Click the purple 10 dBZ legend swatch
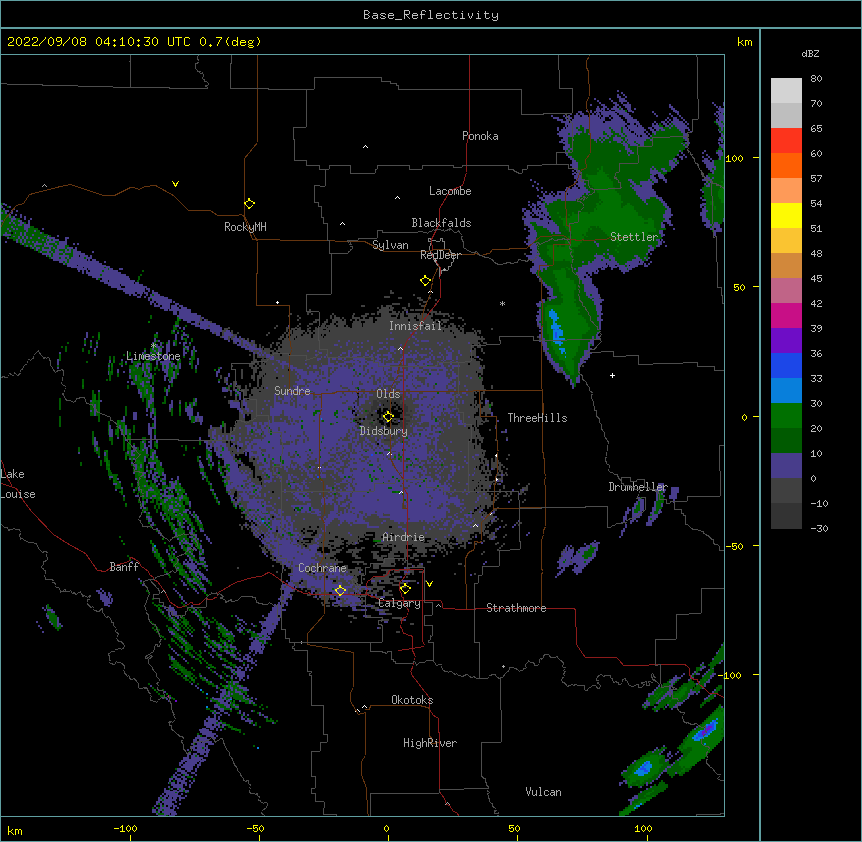 click(786, 466)
